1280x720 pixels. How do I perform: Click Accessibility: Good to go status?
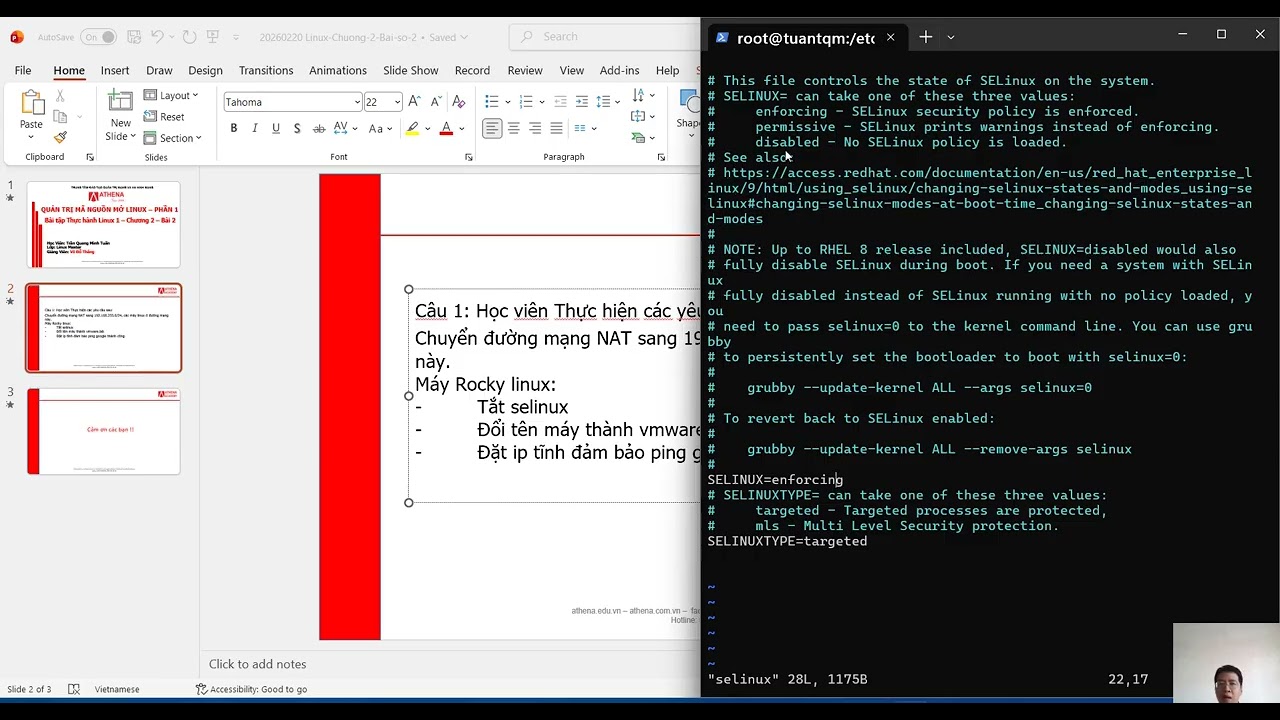click(251, 689)
